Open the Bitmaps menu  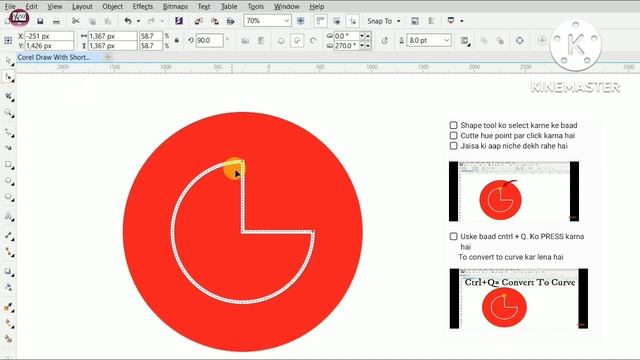pos(175,7)
